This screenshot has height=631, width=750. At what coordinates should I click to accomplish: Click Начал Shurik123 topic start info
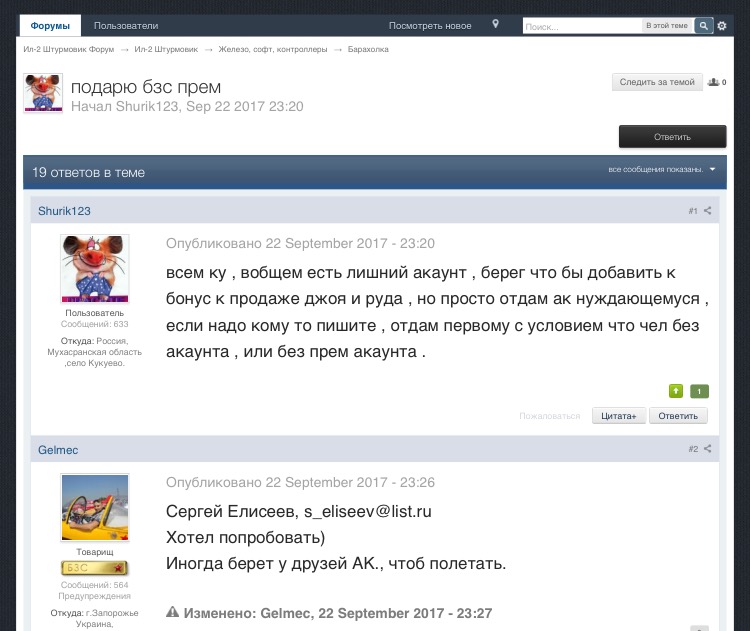coord(187,106)
